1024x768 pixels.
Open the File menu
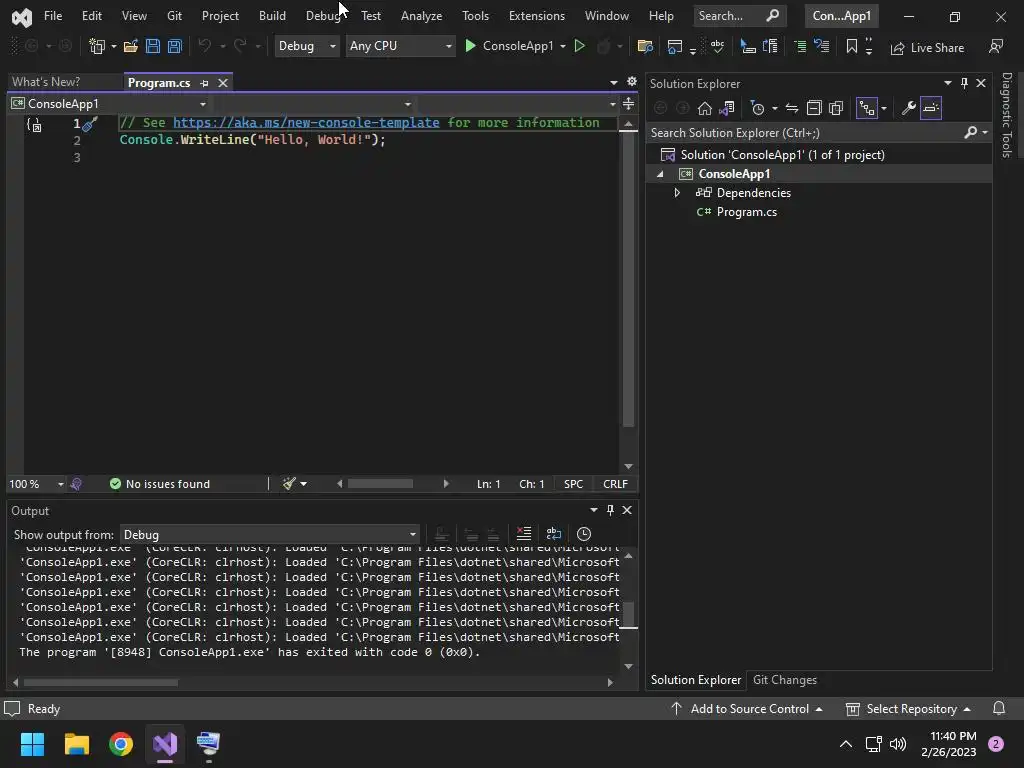[53, 16]
